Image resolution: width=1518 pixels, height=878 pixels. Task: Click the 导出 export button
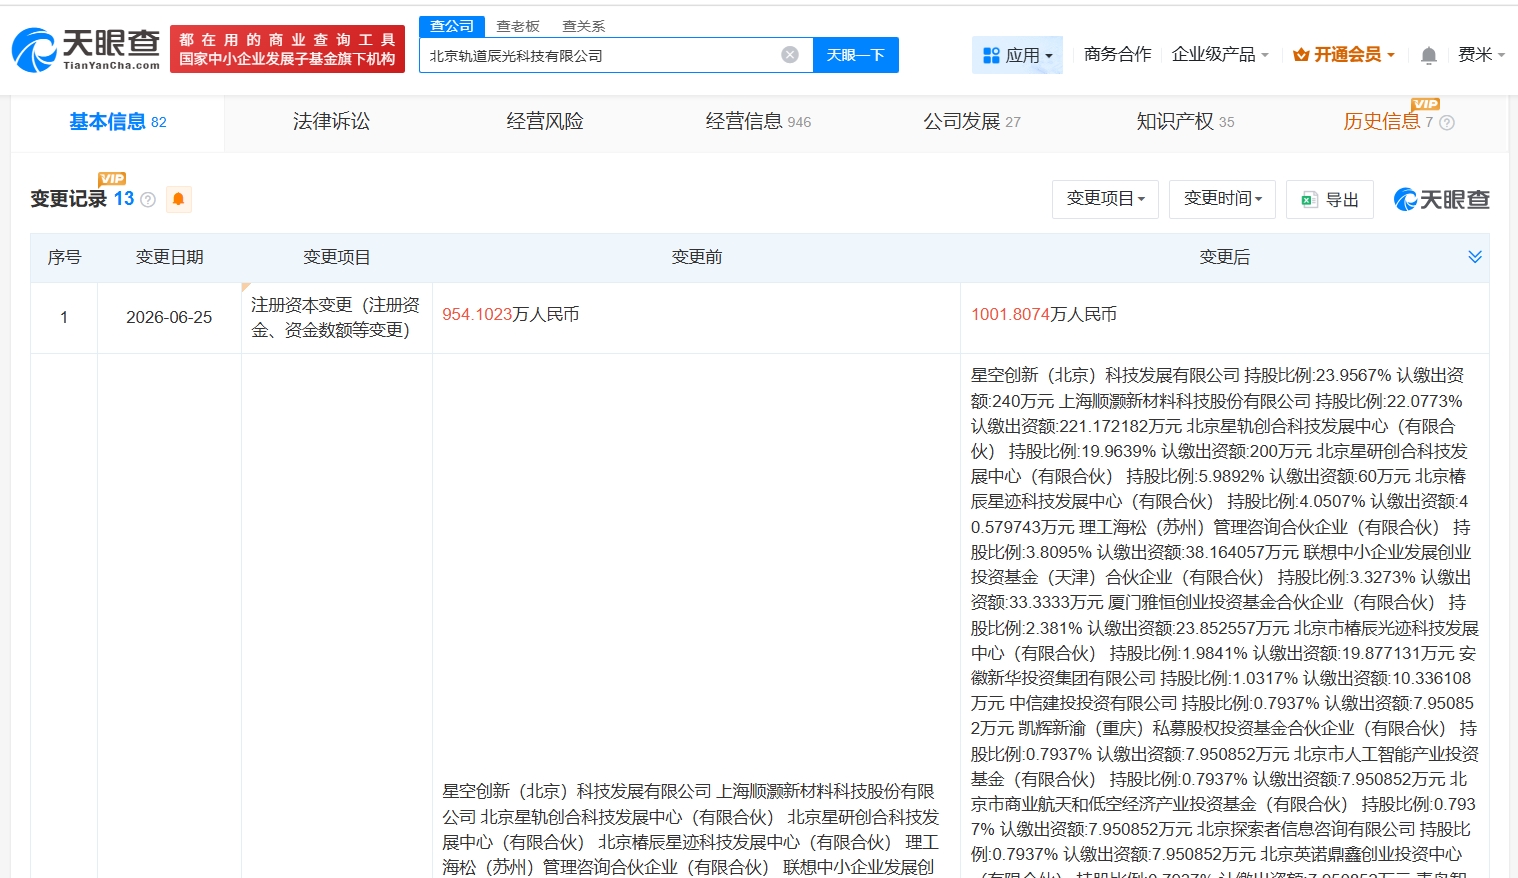click(1330, 200)
